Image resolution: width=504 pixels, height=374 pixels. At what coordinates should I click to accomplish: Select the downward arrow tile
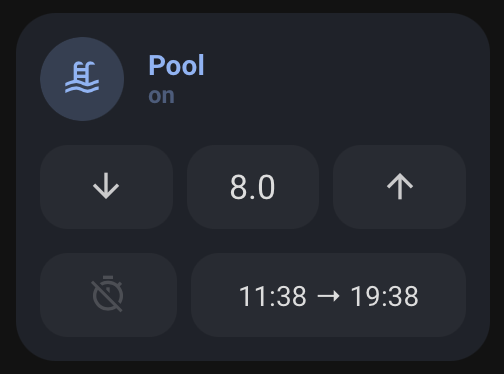(106, 187)
